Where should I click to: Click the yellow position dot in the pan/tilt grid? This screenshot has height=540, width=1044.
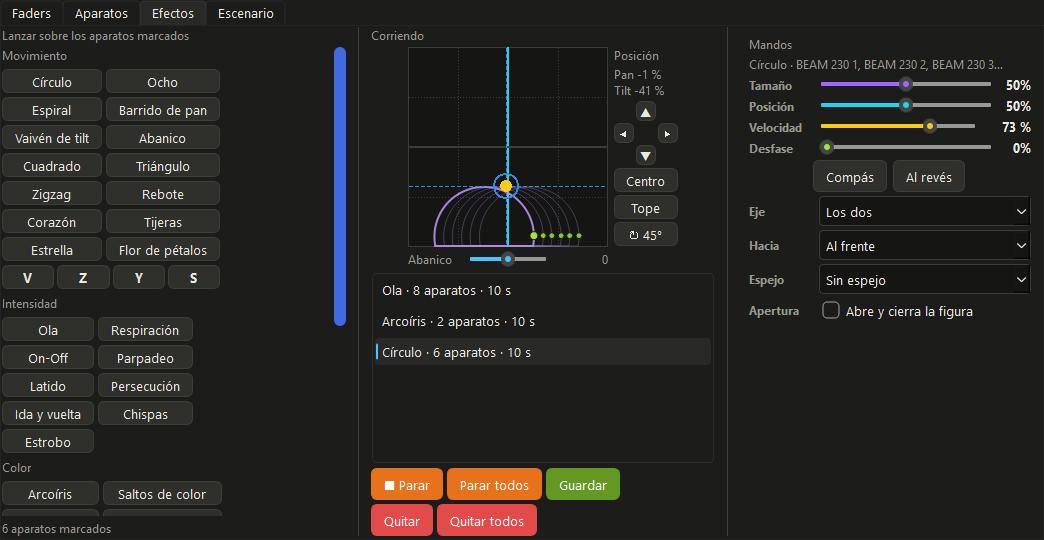pyautogui.click(x=506, y=186)
